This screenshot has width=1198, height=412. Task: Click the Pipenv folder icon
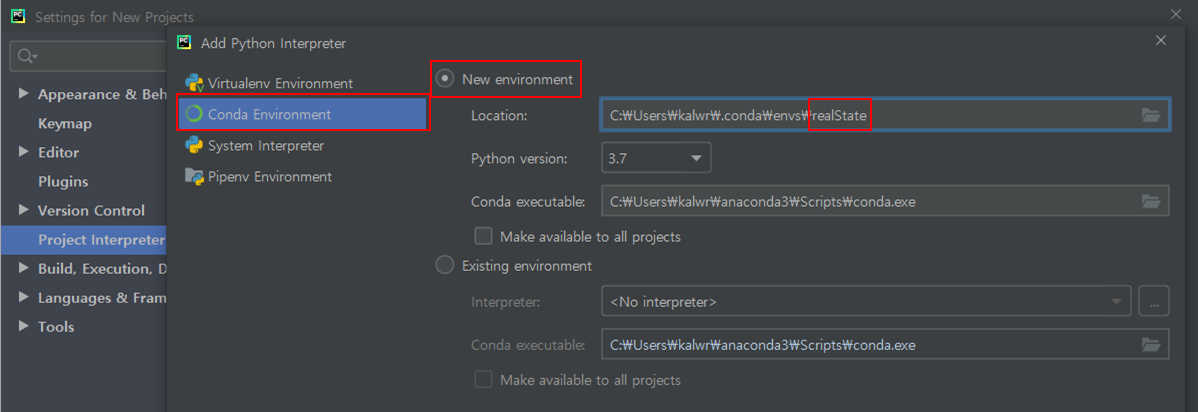[x=194, y=177]
